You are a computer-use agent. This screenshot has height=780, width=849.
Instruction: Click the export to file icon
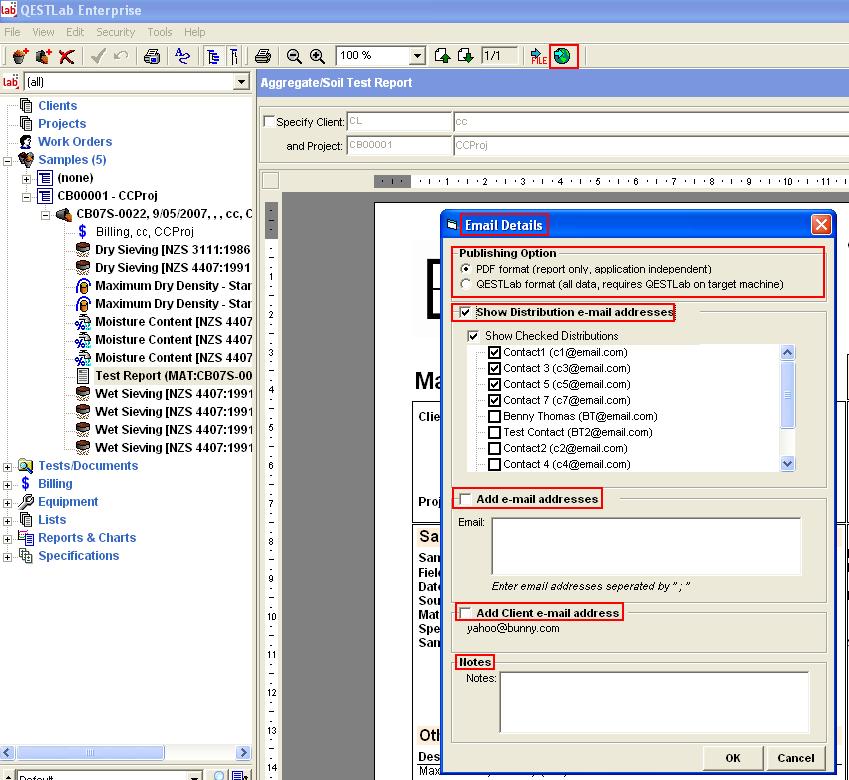[539, 56]
